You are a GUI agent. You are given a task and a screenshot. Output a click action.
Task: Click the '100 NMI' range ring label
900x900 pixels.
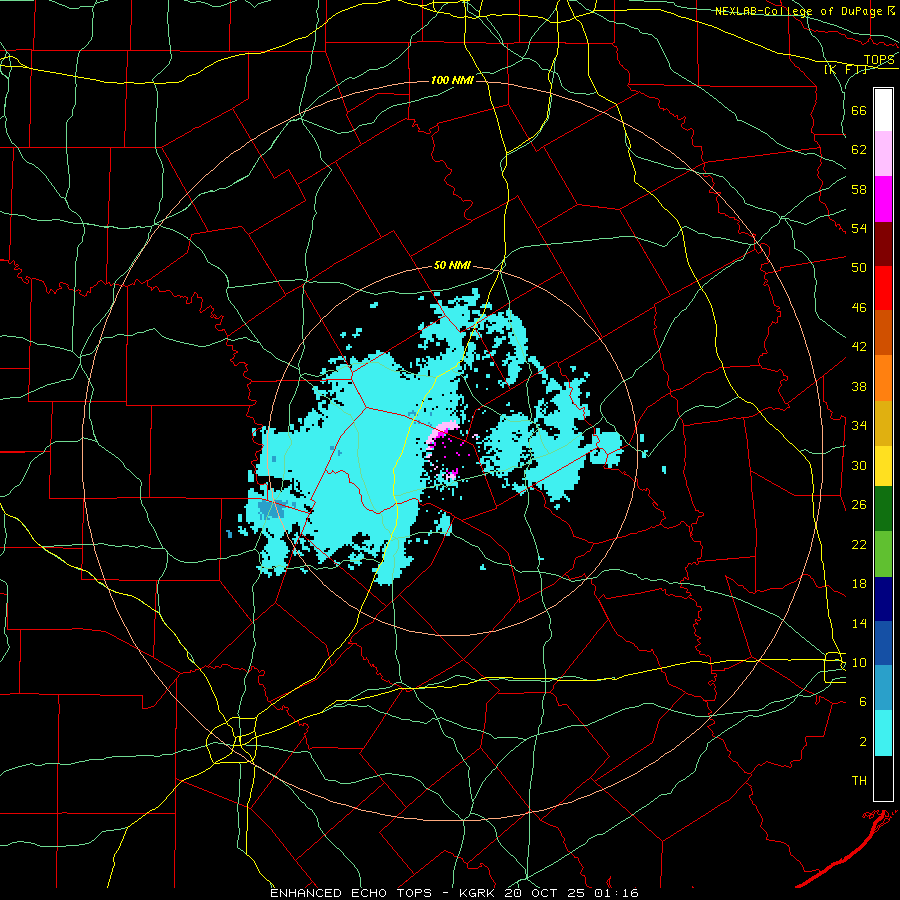pos(452,80)
